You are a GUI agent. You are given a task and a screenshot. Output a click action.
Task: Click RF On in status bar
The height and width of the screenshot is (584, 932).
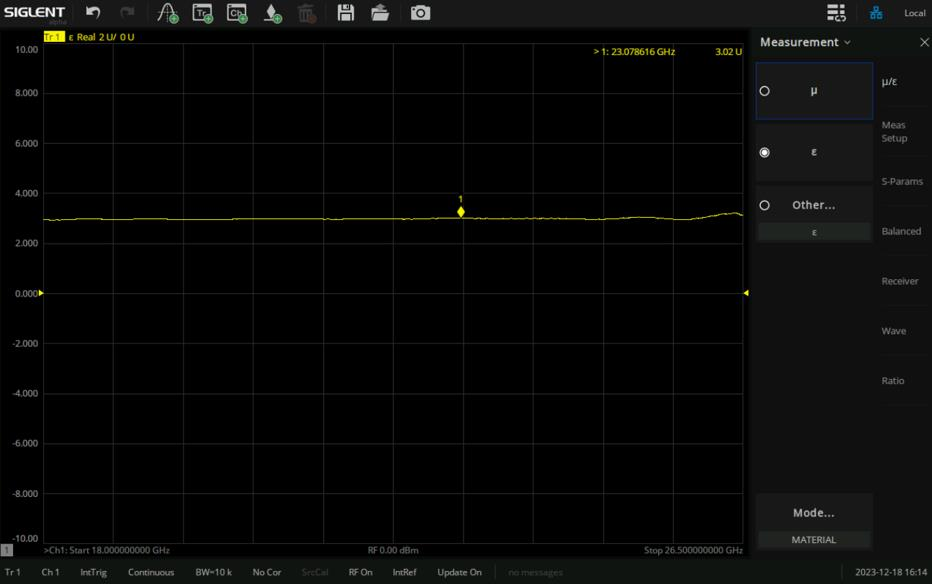(360, 572)
